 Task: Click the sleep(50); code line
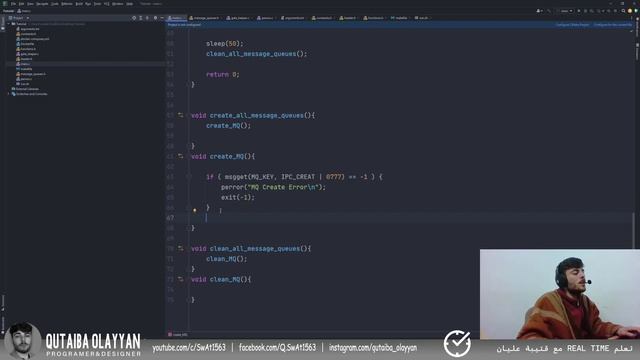224,44
